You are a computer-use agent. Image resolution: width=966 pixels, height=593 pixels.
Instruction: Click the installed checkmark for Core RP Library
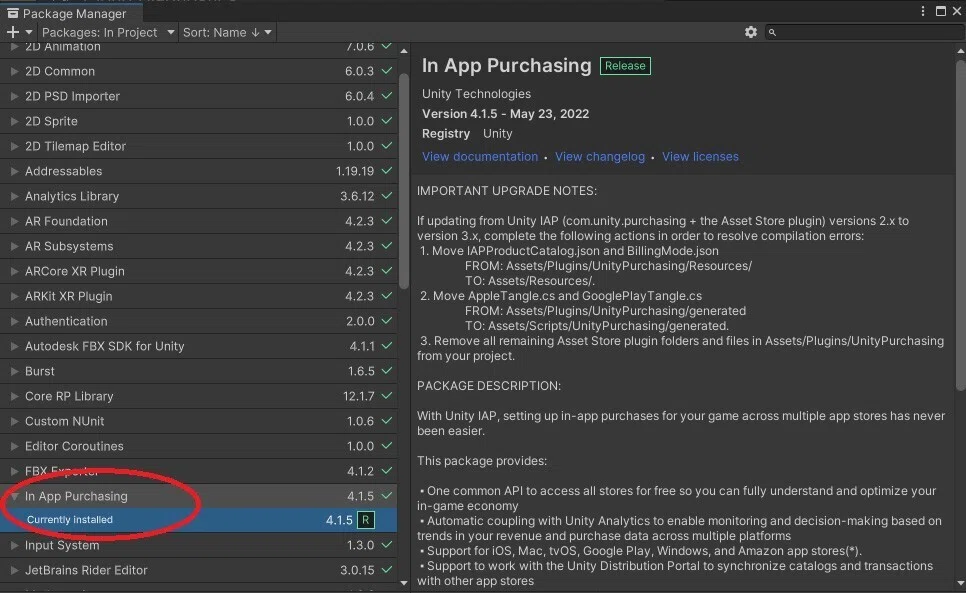pos(386,395)
